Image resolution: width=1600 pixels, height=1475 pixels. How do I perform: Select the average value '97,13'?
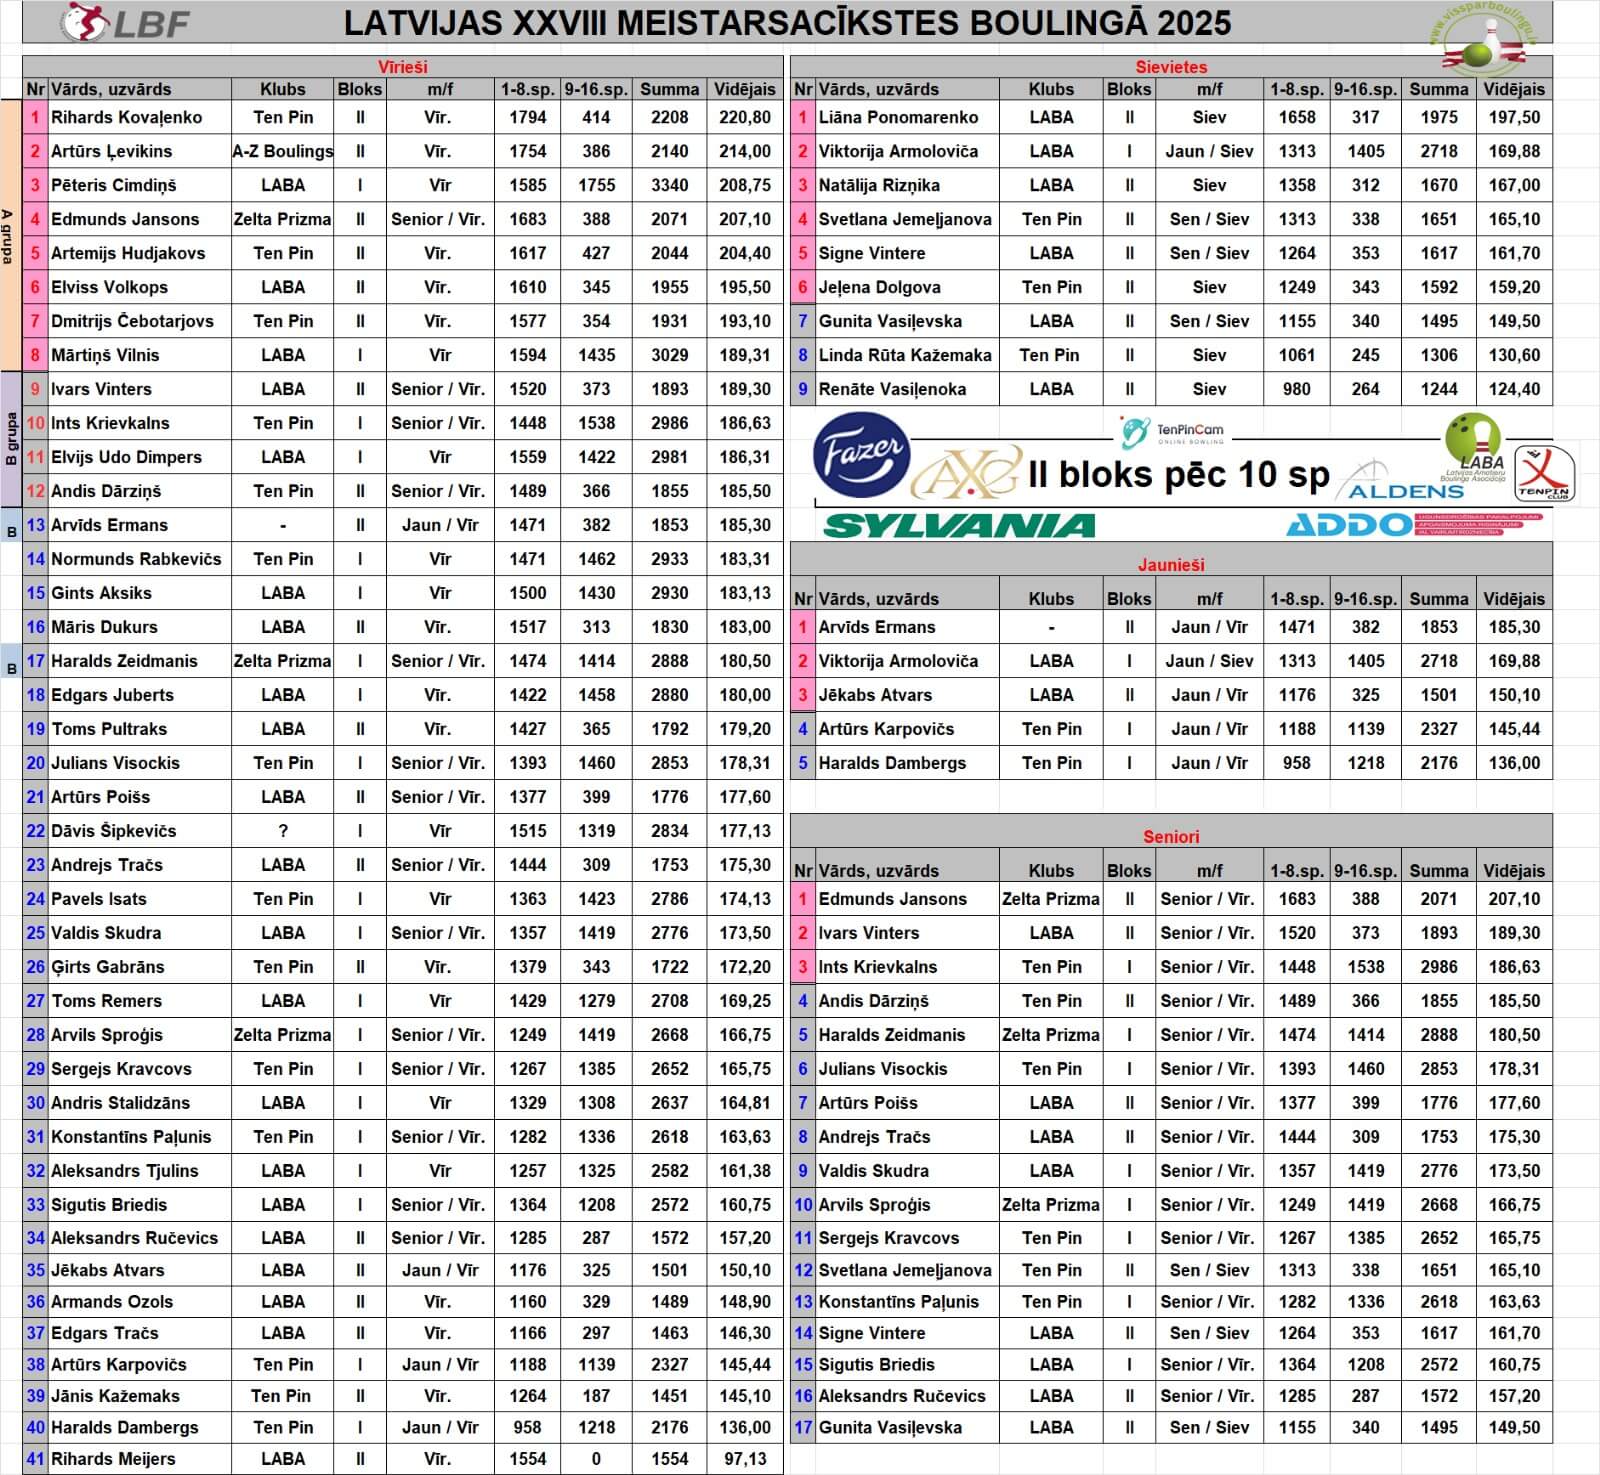pos(745,1459)
